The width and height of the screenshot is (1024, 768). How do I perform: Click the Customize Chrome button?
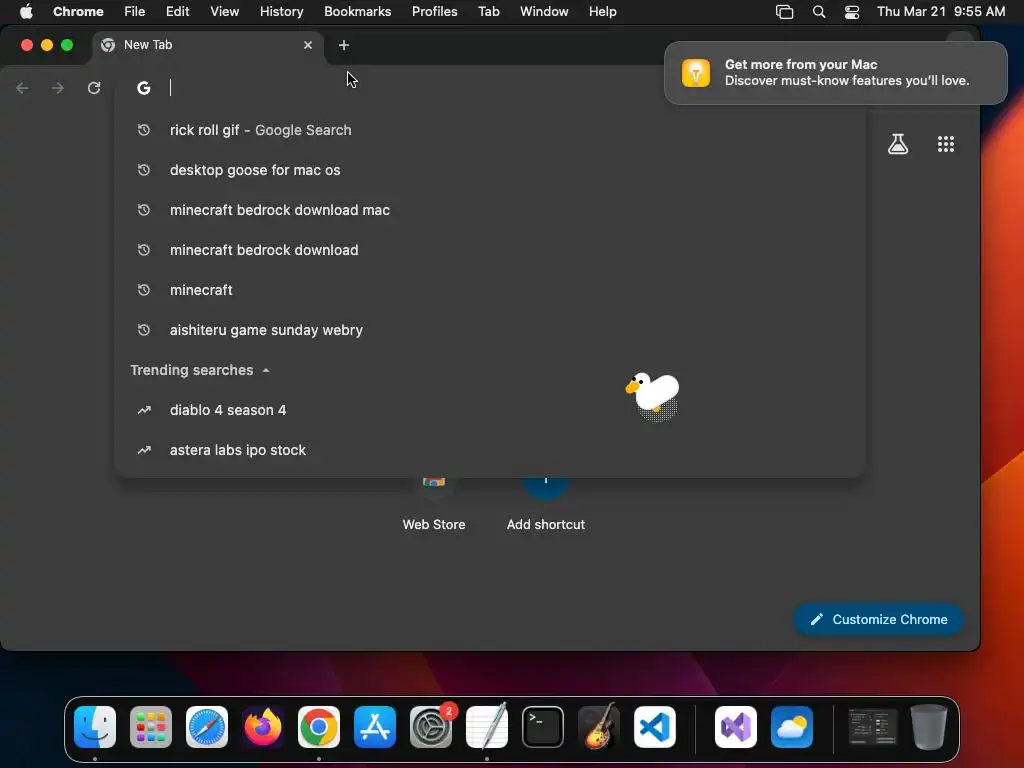[878, 619]
